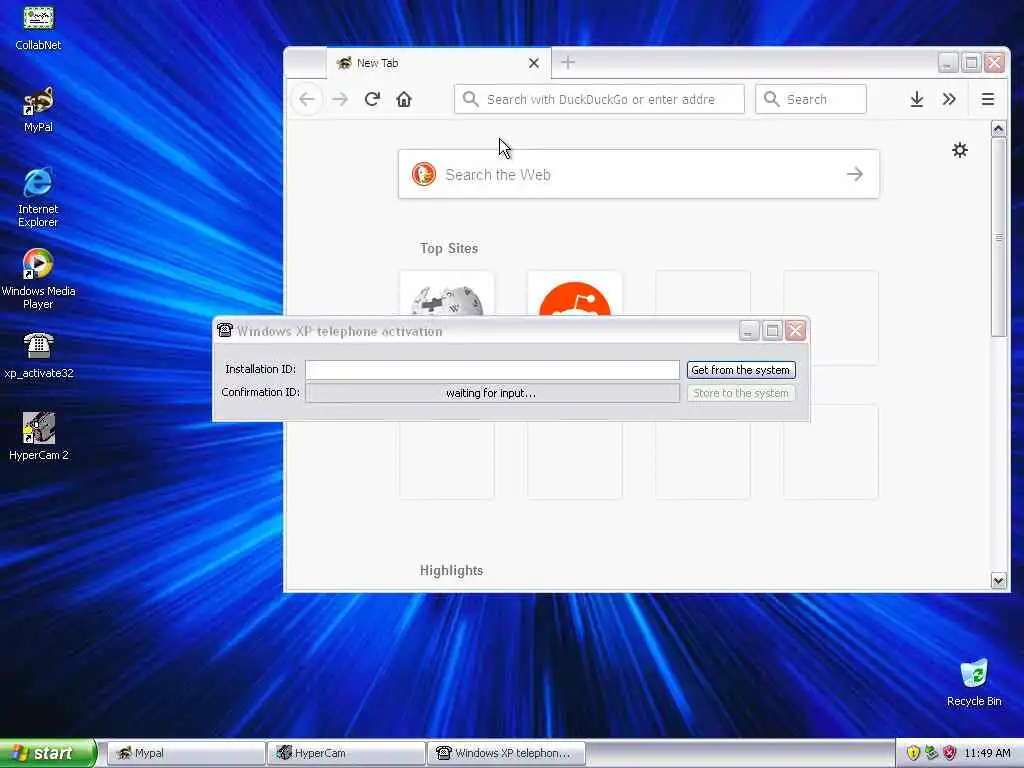Open the browser home page button
The height and width of the screenshot is (768, 1024).
(404, 99)
